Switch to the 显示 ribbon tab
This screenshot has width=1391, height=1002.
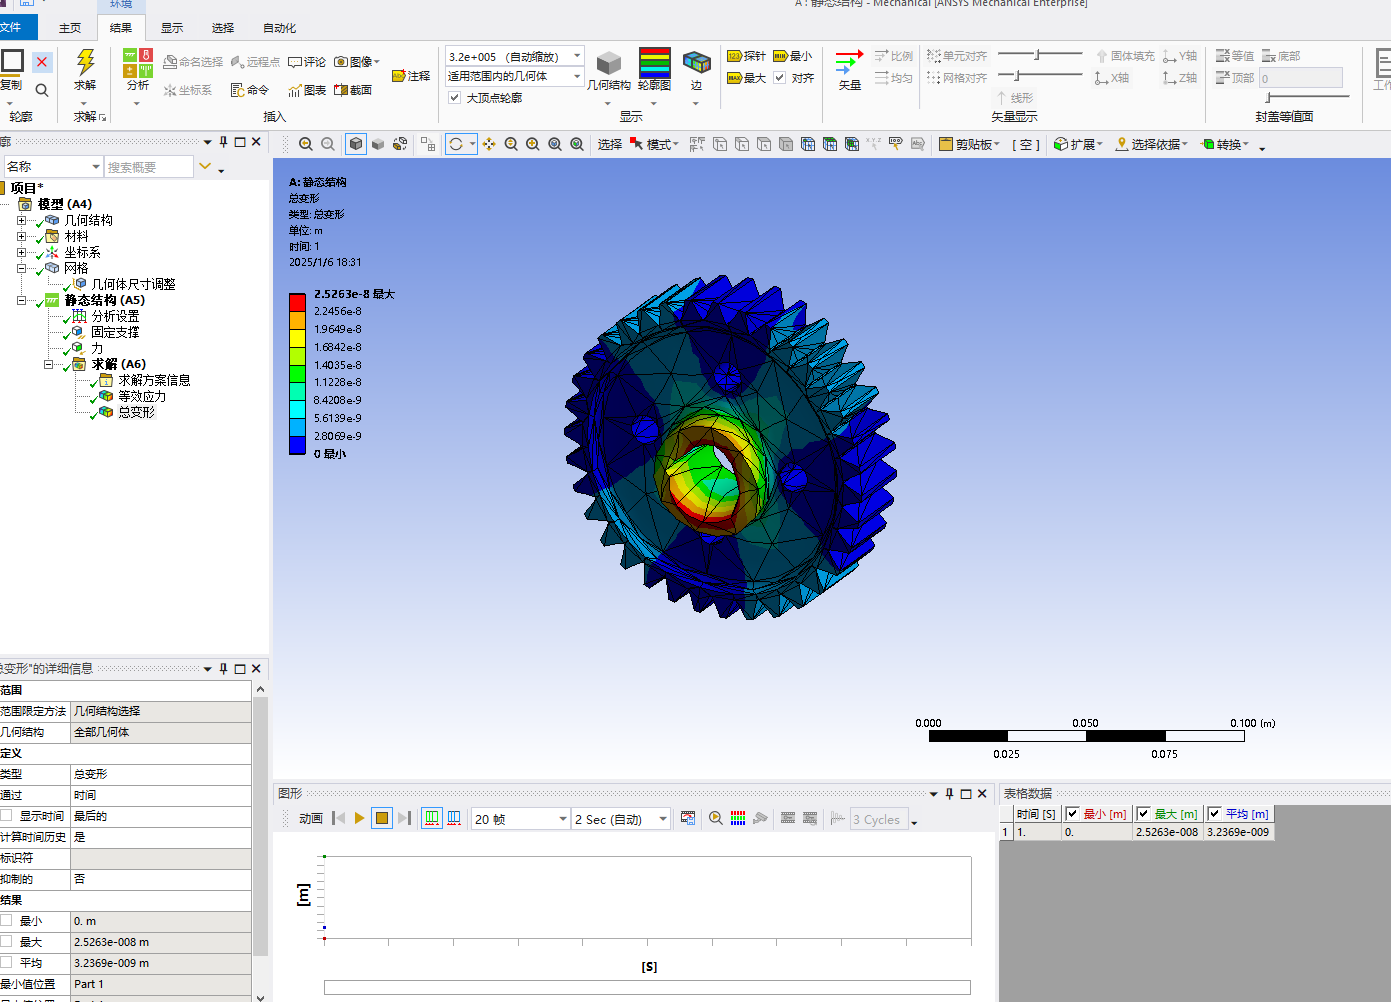click(172, 28)
